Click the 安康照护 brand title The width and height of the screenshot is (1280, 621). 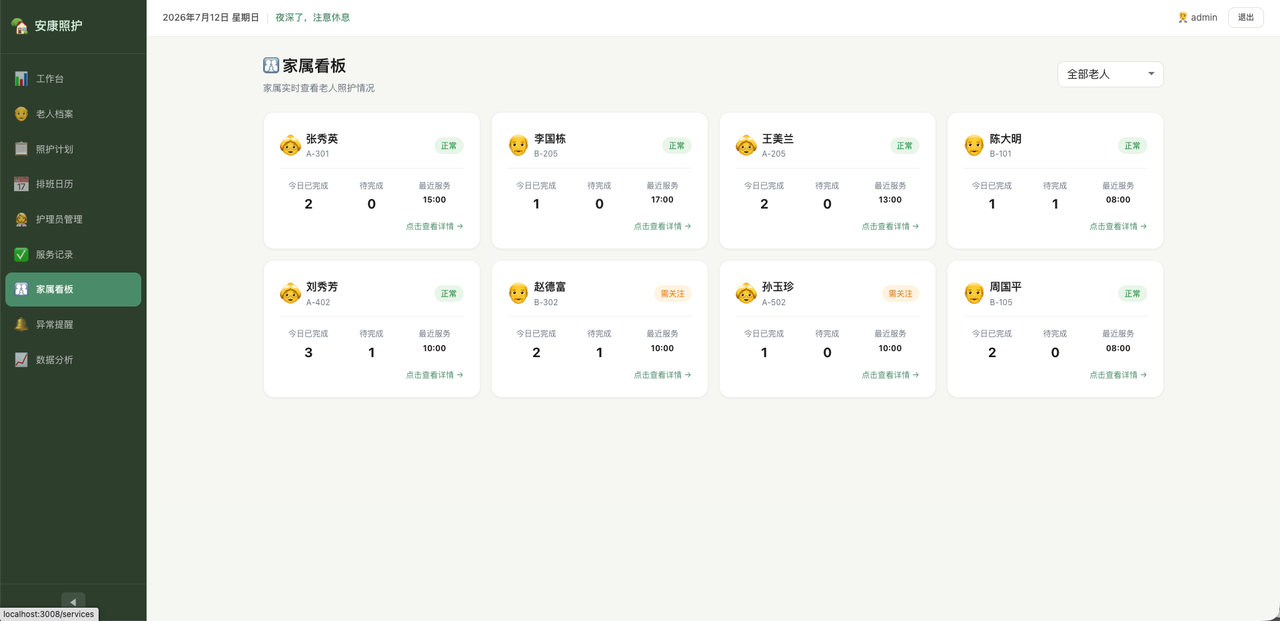coord(59,26)
